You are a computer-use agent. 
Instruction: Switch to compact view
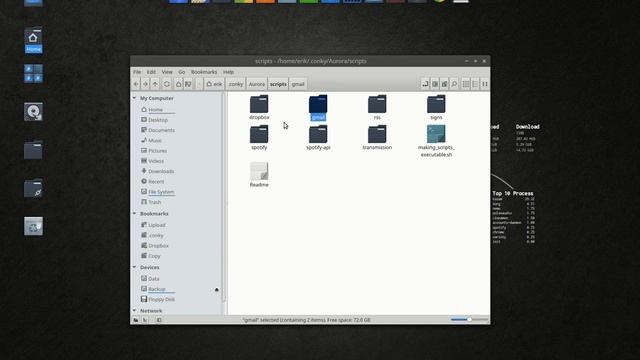[484, 84]
